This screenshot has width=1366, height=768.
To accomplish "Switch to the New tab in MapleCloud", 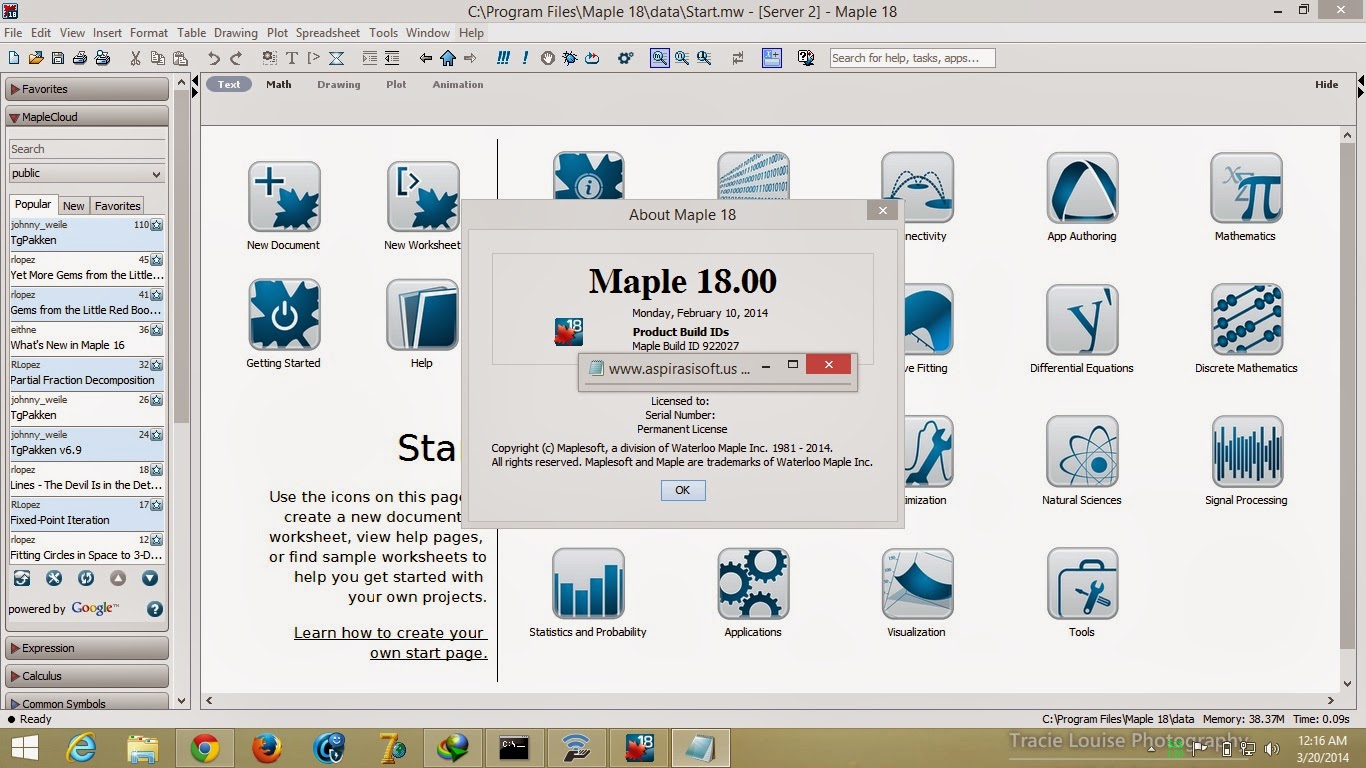I will click(74, 206).
